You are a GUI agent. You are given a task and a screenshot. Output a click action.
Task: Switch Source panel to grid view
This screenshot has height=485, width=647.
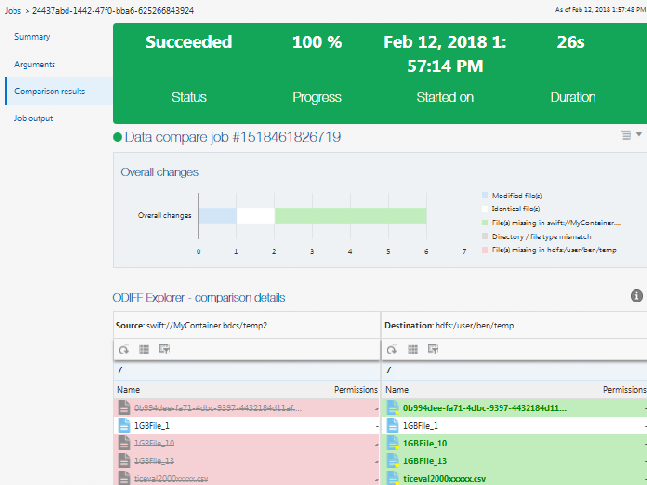[144, 350]
